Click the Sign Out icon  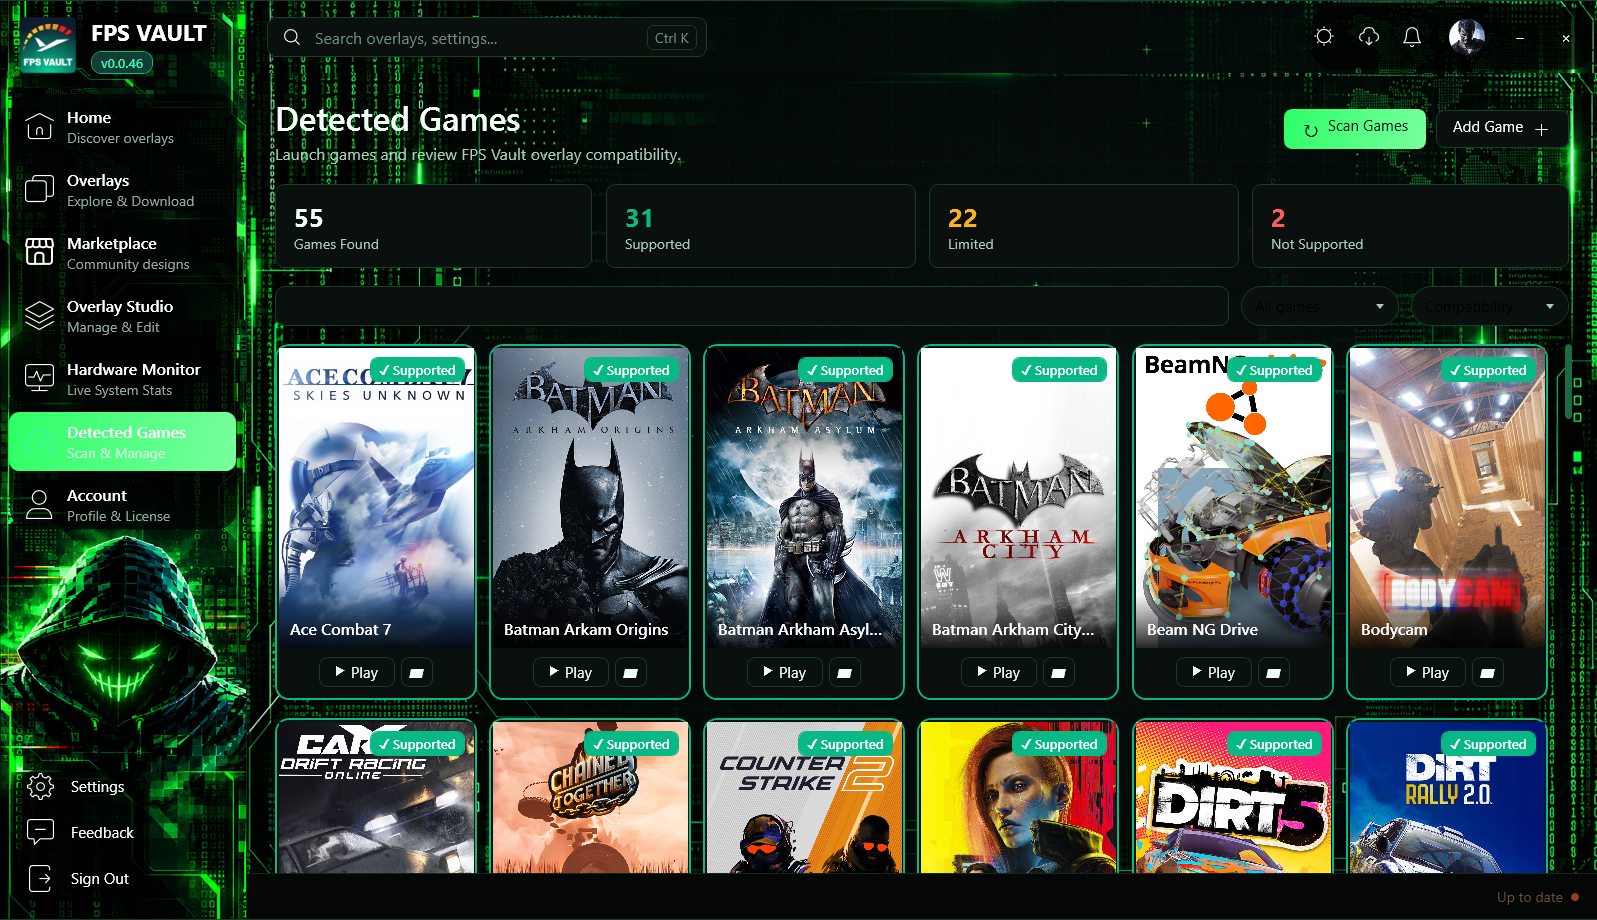[41, 878]
